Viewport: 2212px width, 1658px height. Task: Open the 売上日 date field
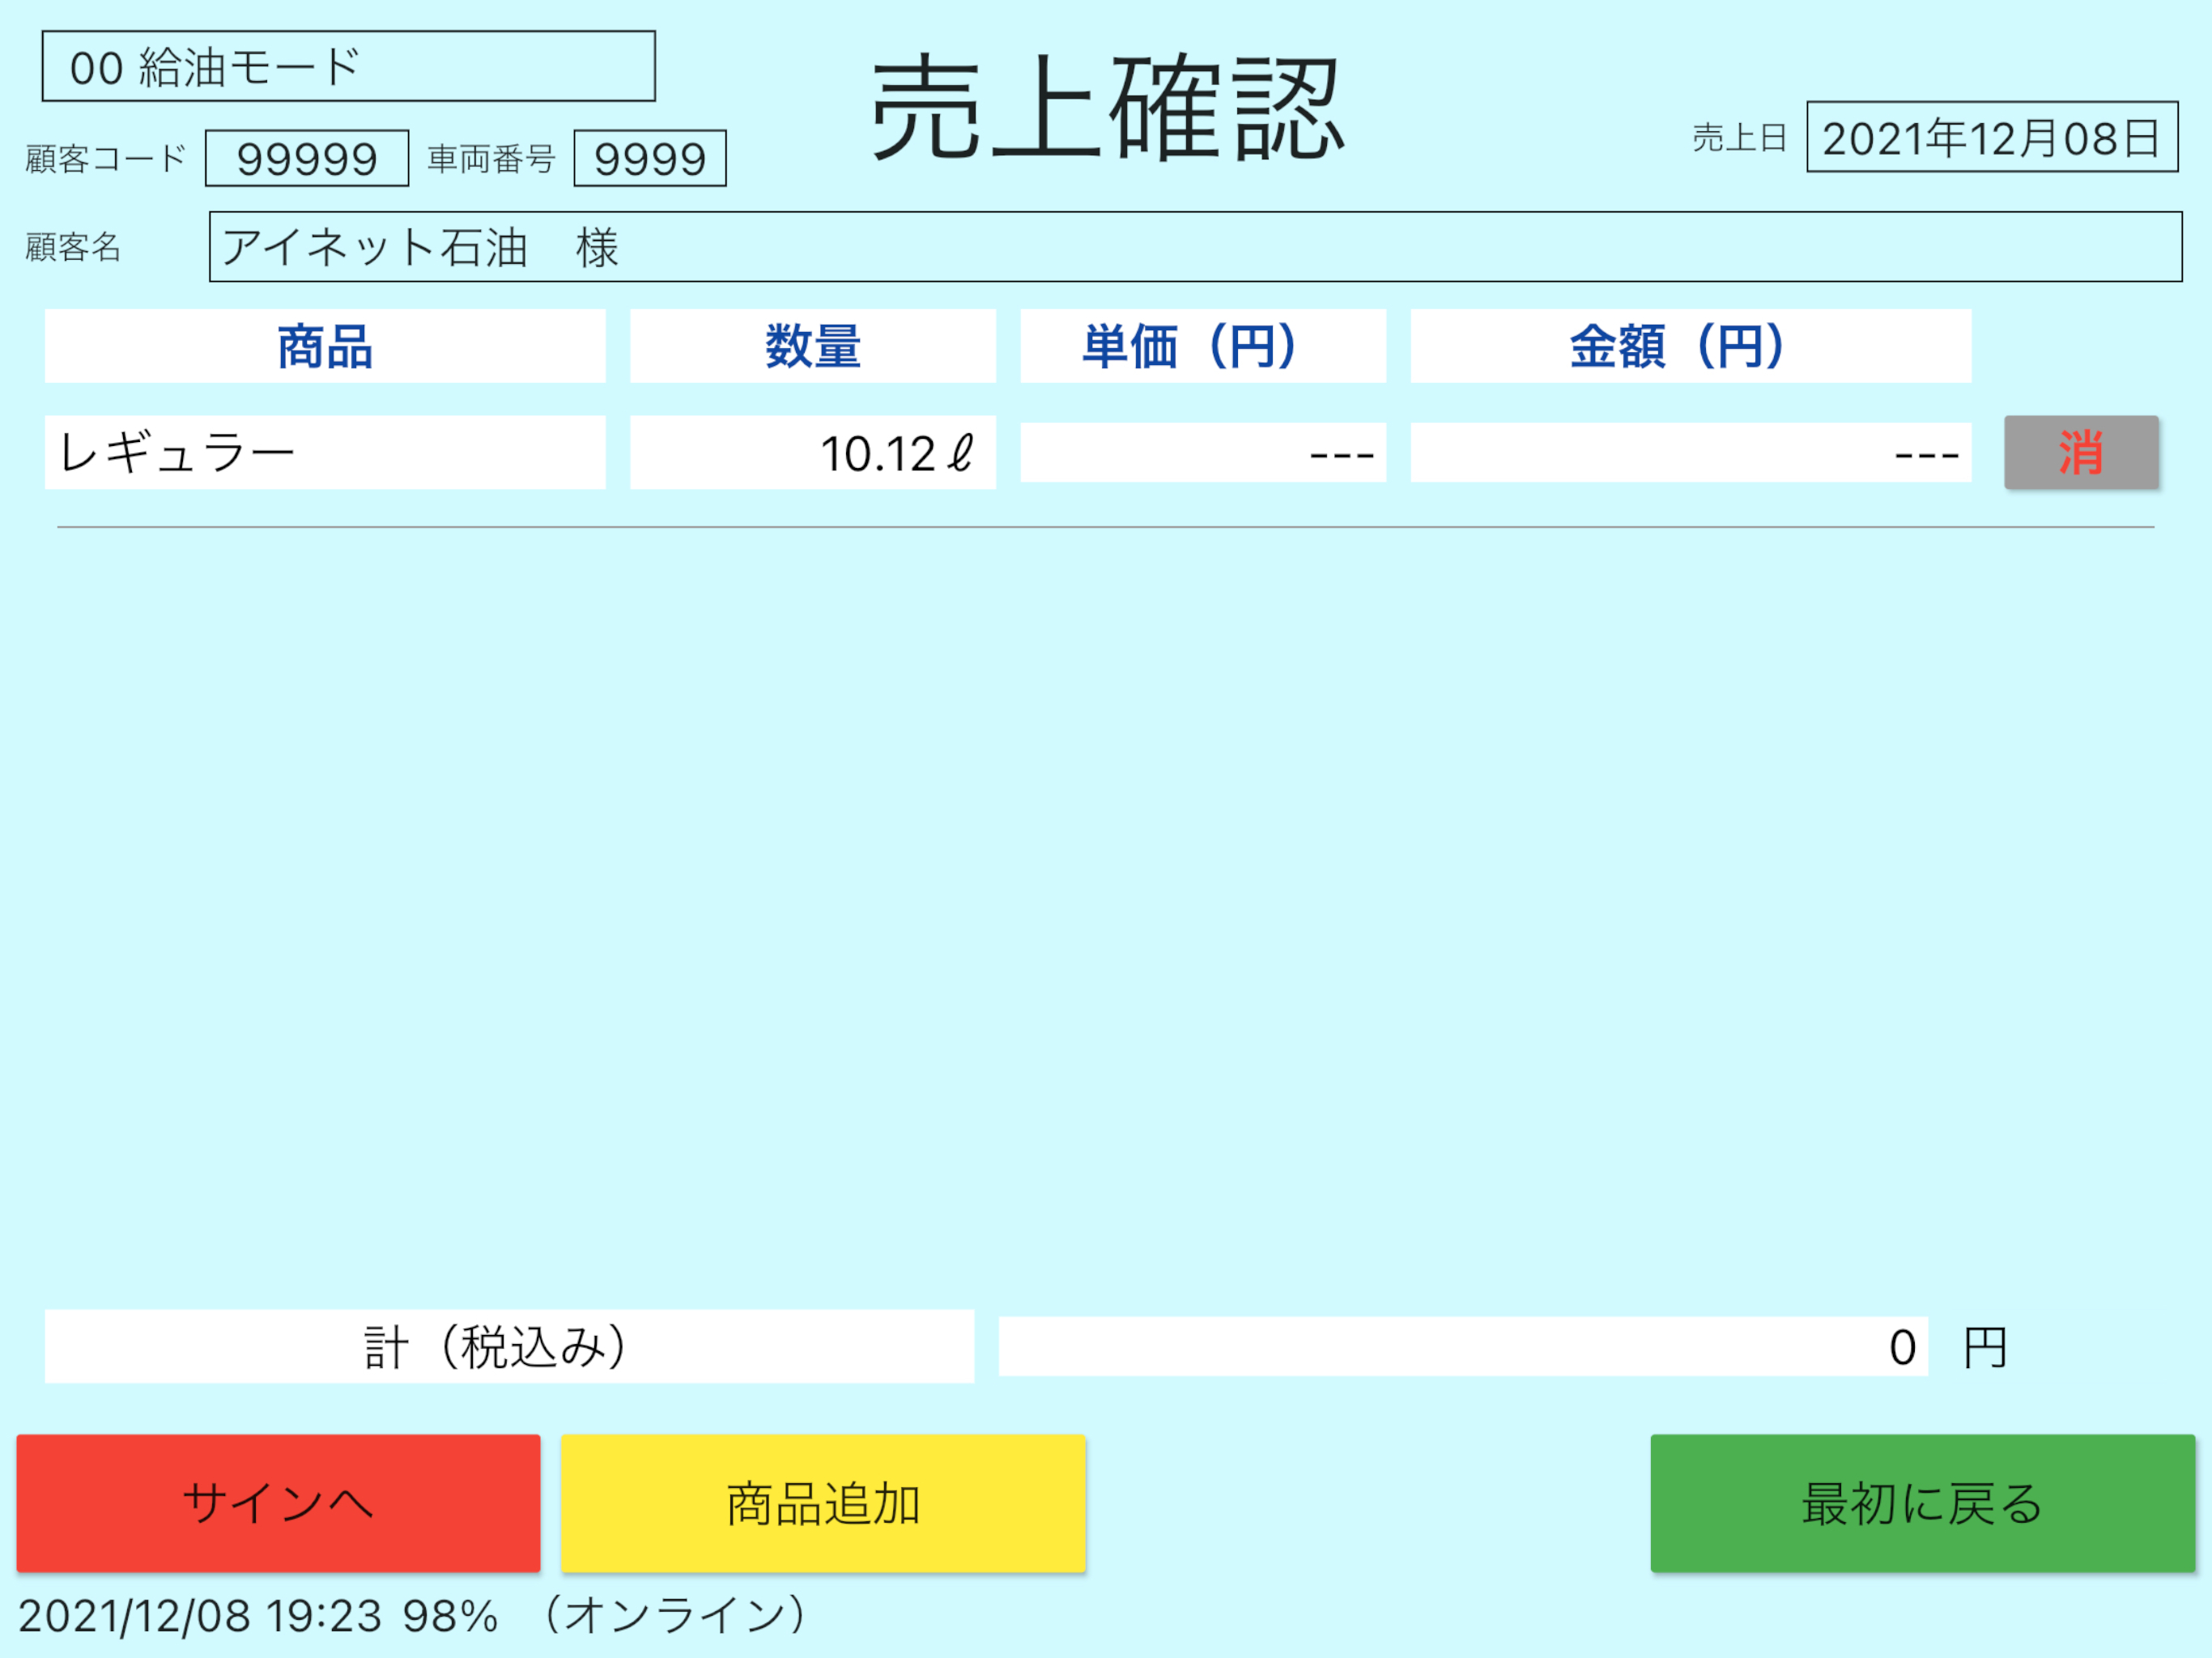1991,137
